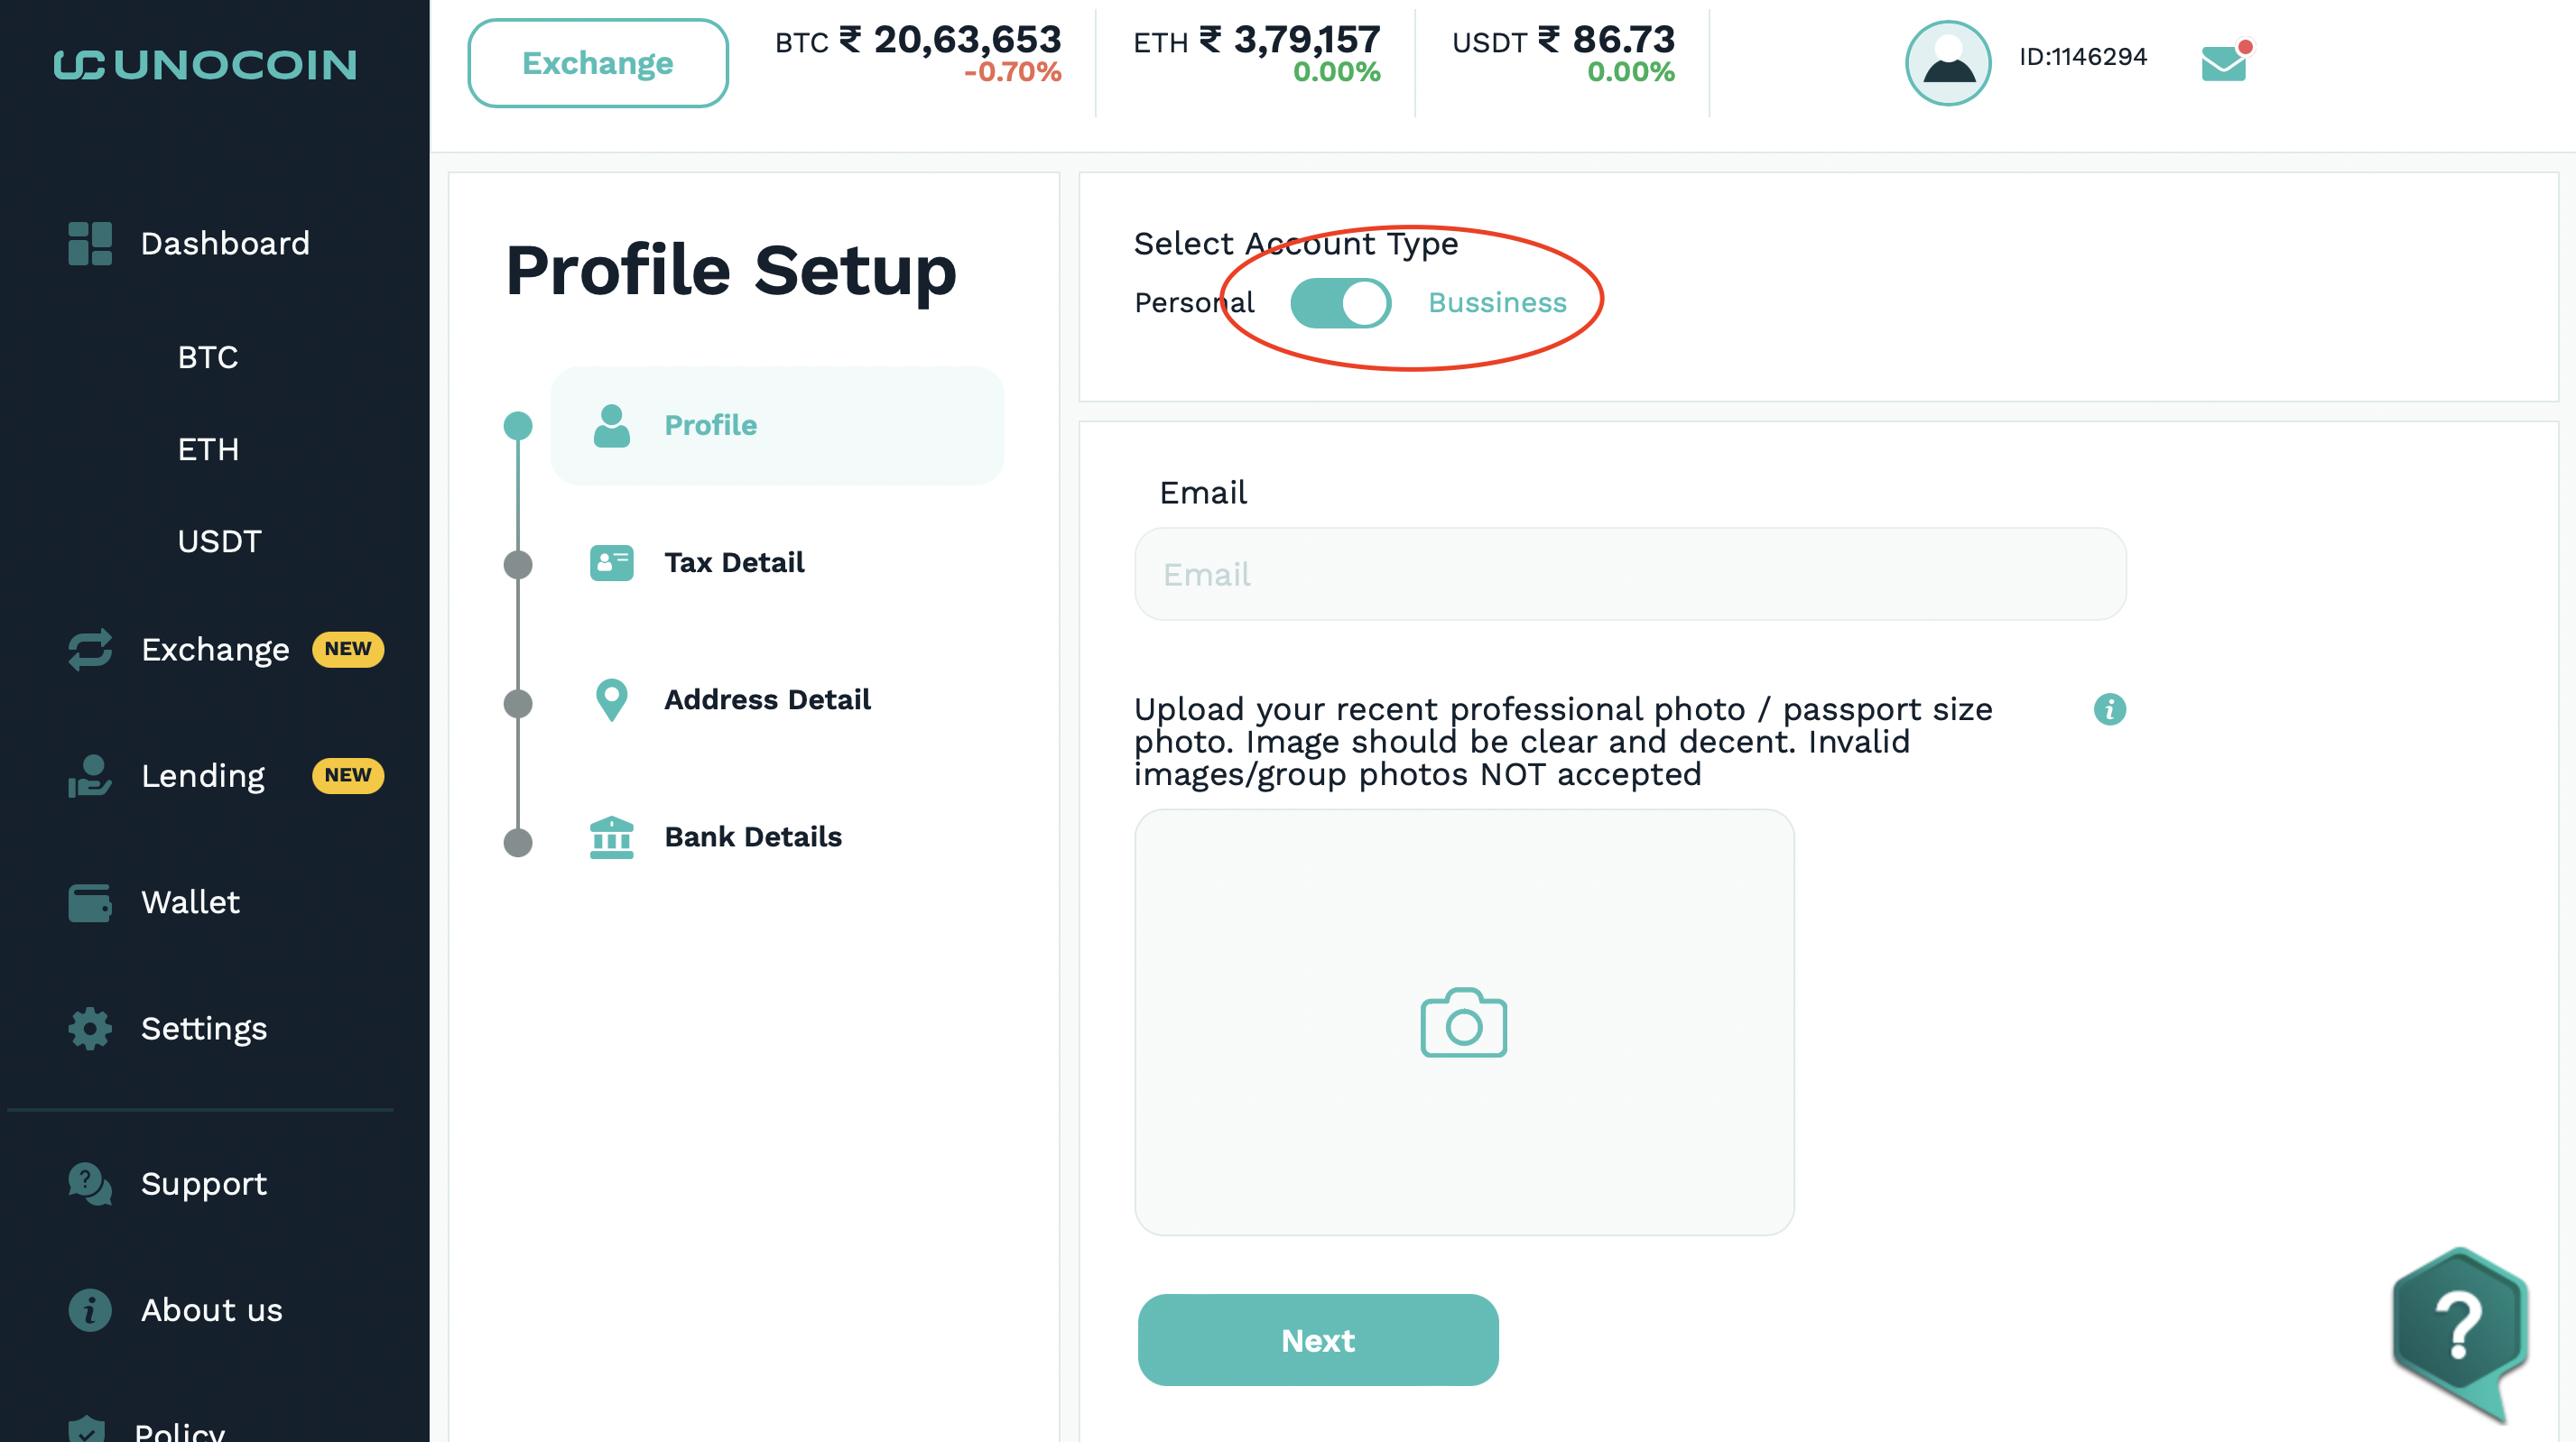The image size is (2576, 1442).
Task: Click the Tax Detail ID card icon
Action: pyautogui.click(x=611, y=563)
